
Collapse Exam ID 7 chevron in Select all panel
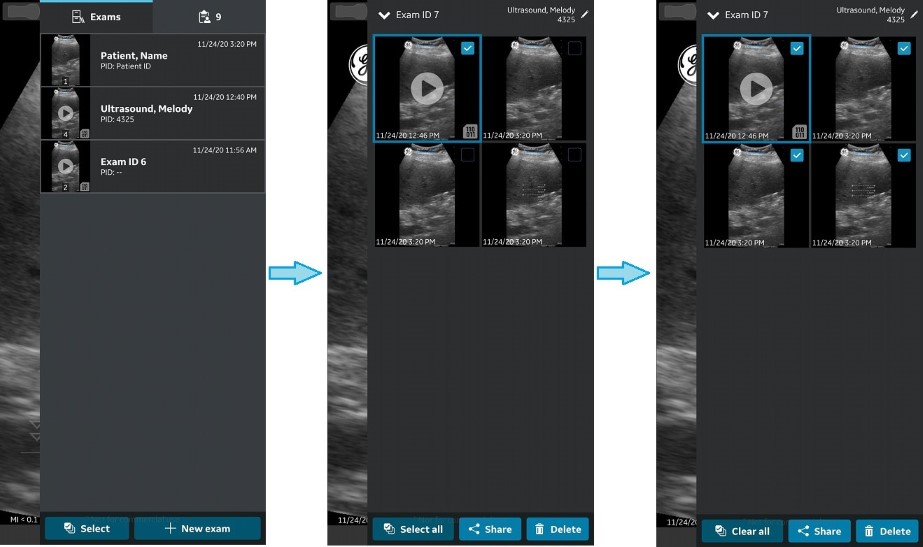pos(383,16)
